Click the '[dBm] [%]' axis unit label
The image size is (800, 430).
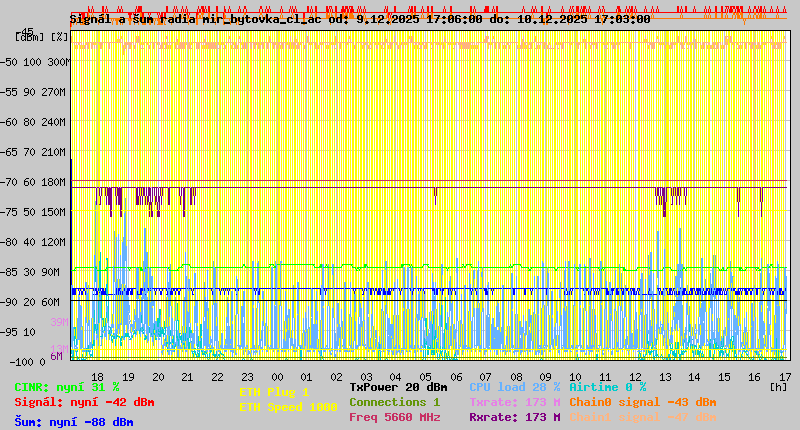point(41,37)
